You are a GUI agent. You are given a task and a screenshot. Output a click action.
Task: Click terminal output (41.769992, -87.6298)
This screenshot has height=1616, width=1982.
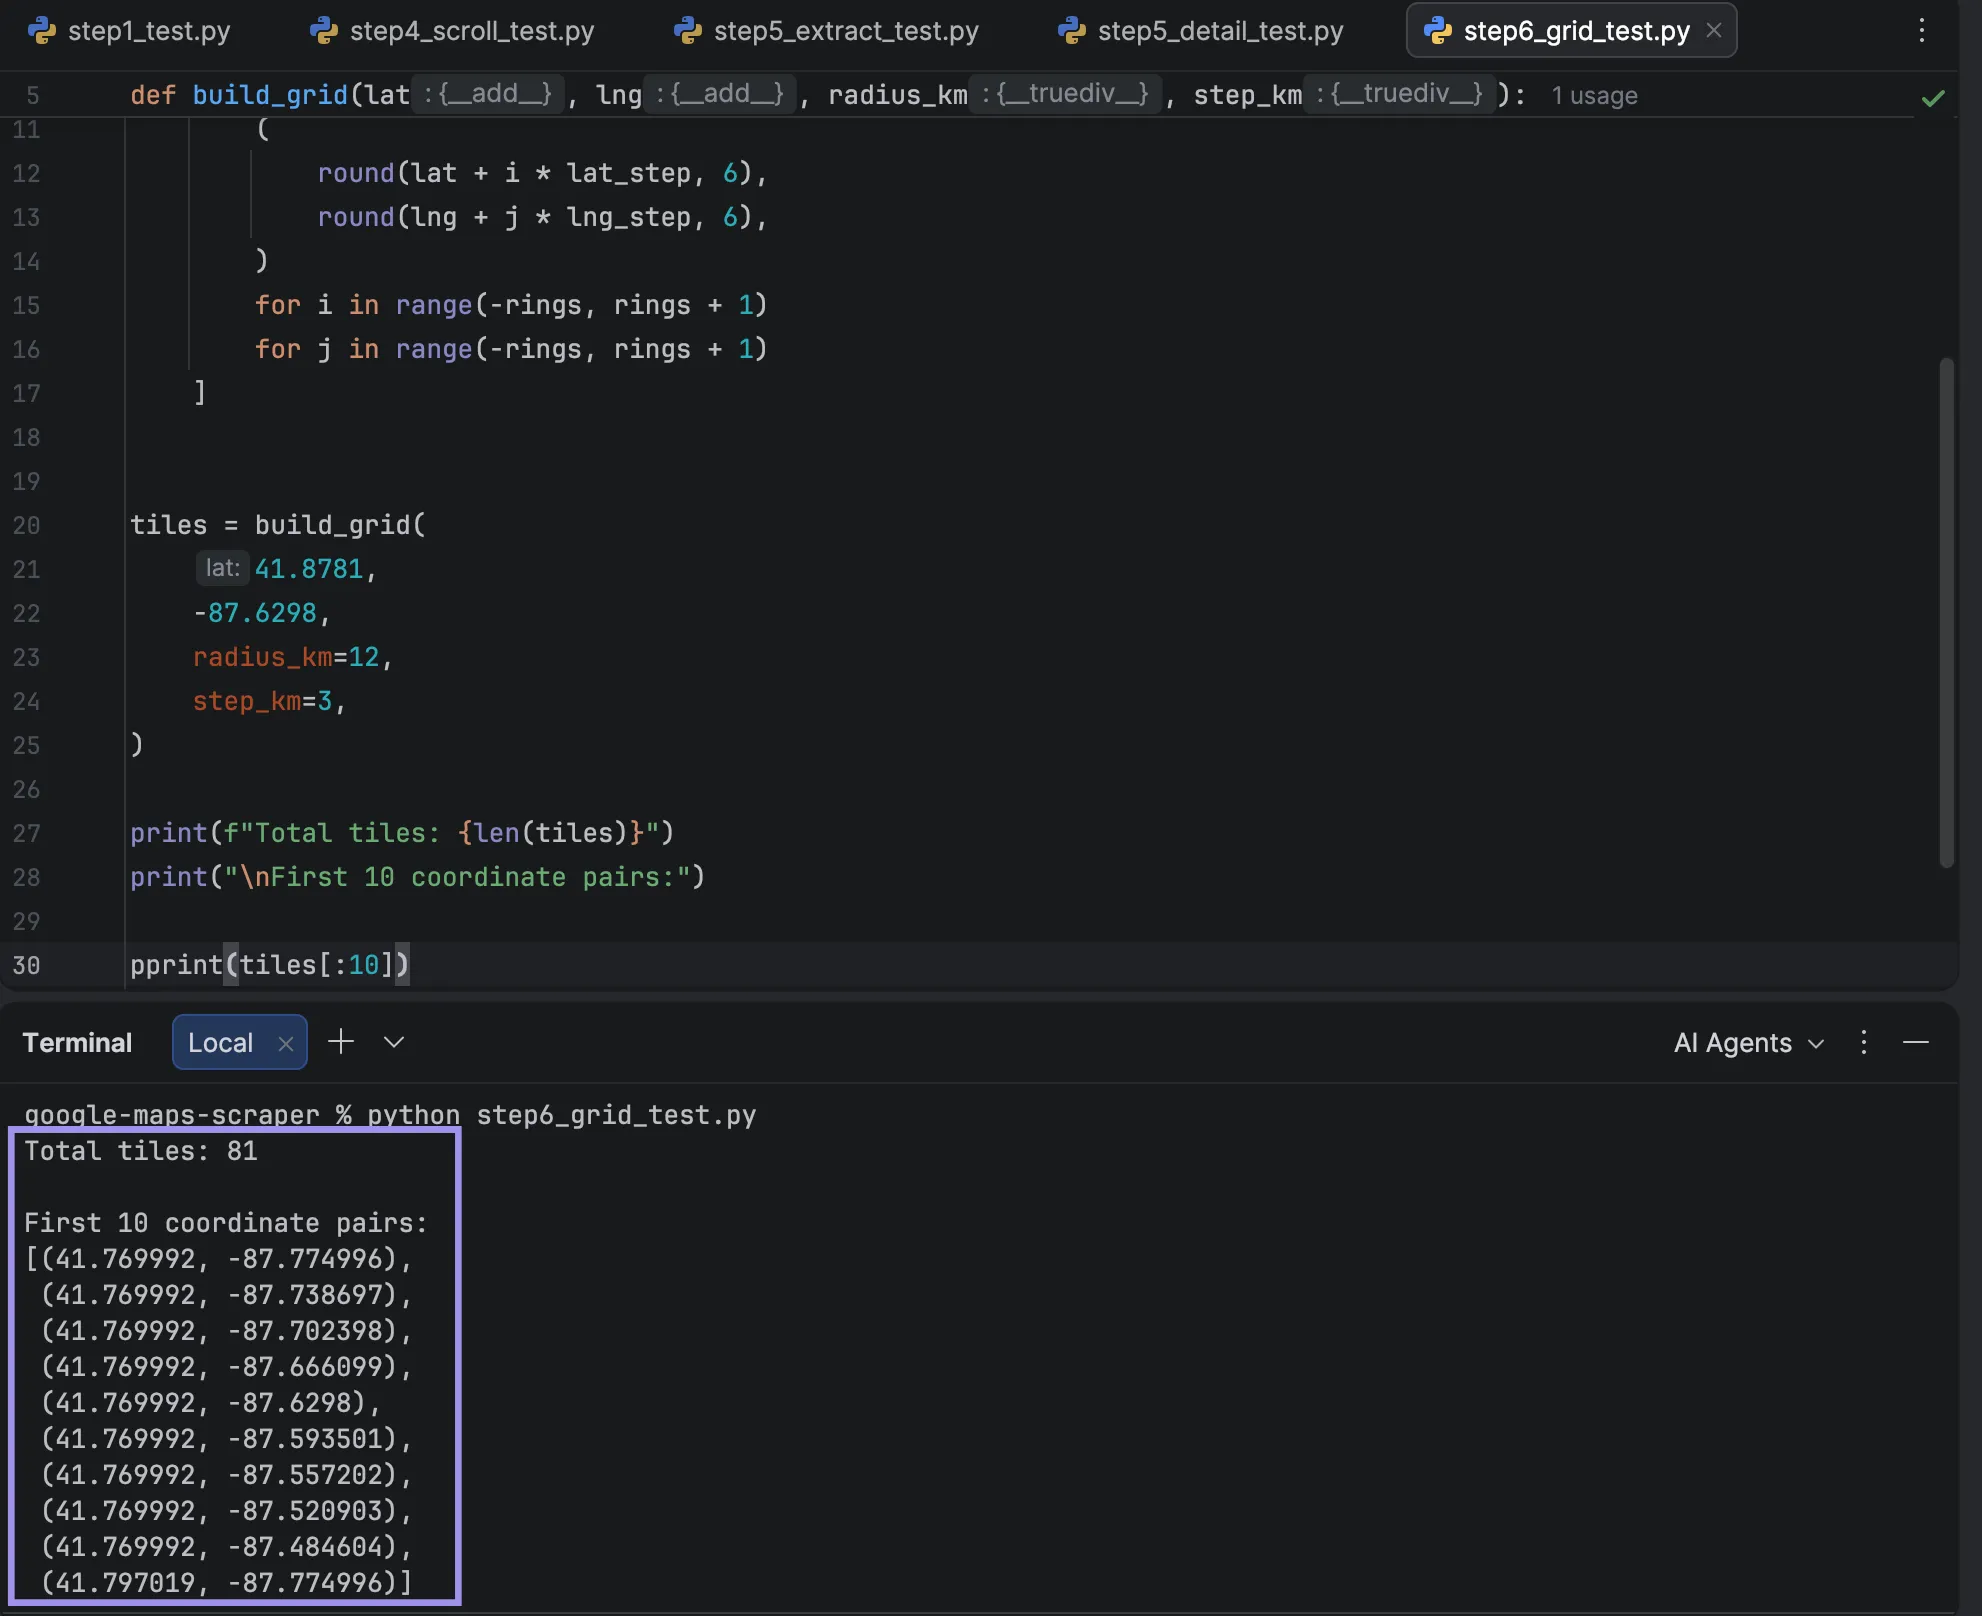(211, 1403)
